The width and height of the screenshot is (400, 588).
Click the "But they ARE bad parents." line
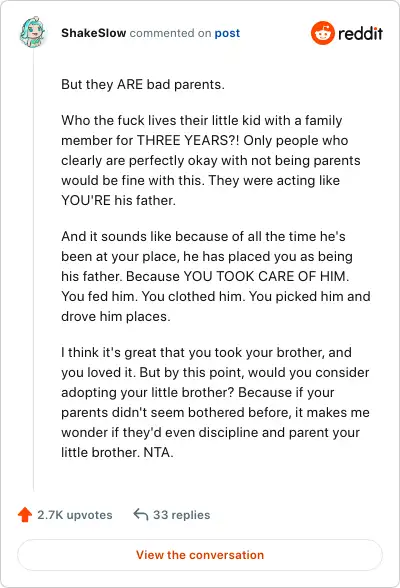143,84
